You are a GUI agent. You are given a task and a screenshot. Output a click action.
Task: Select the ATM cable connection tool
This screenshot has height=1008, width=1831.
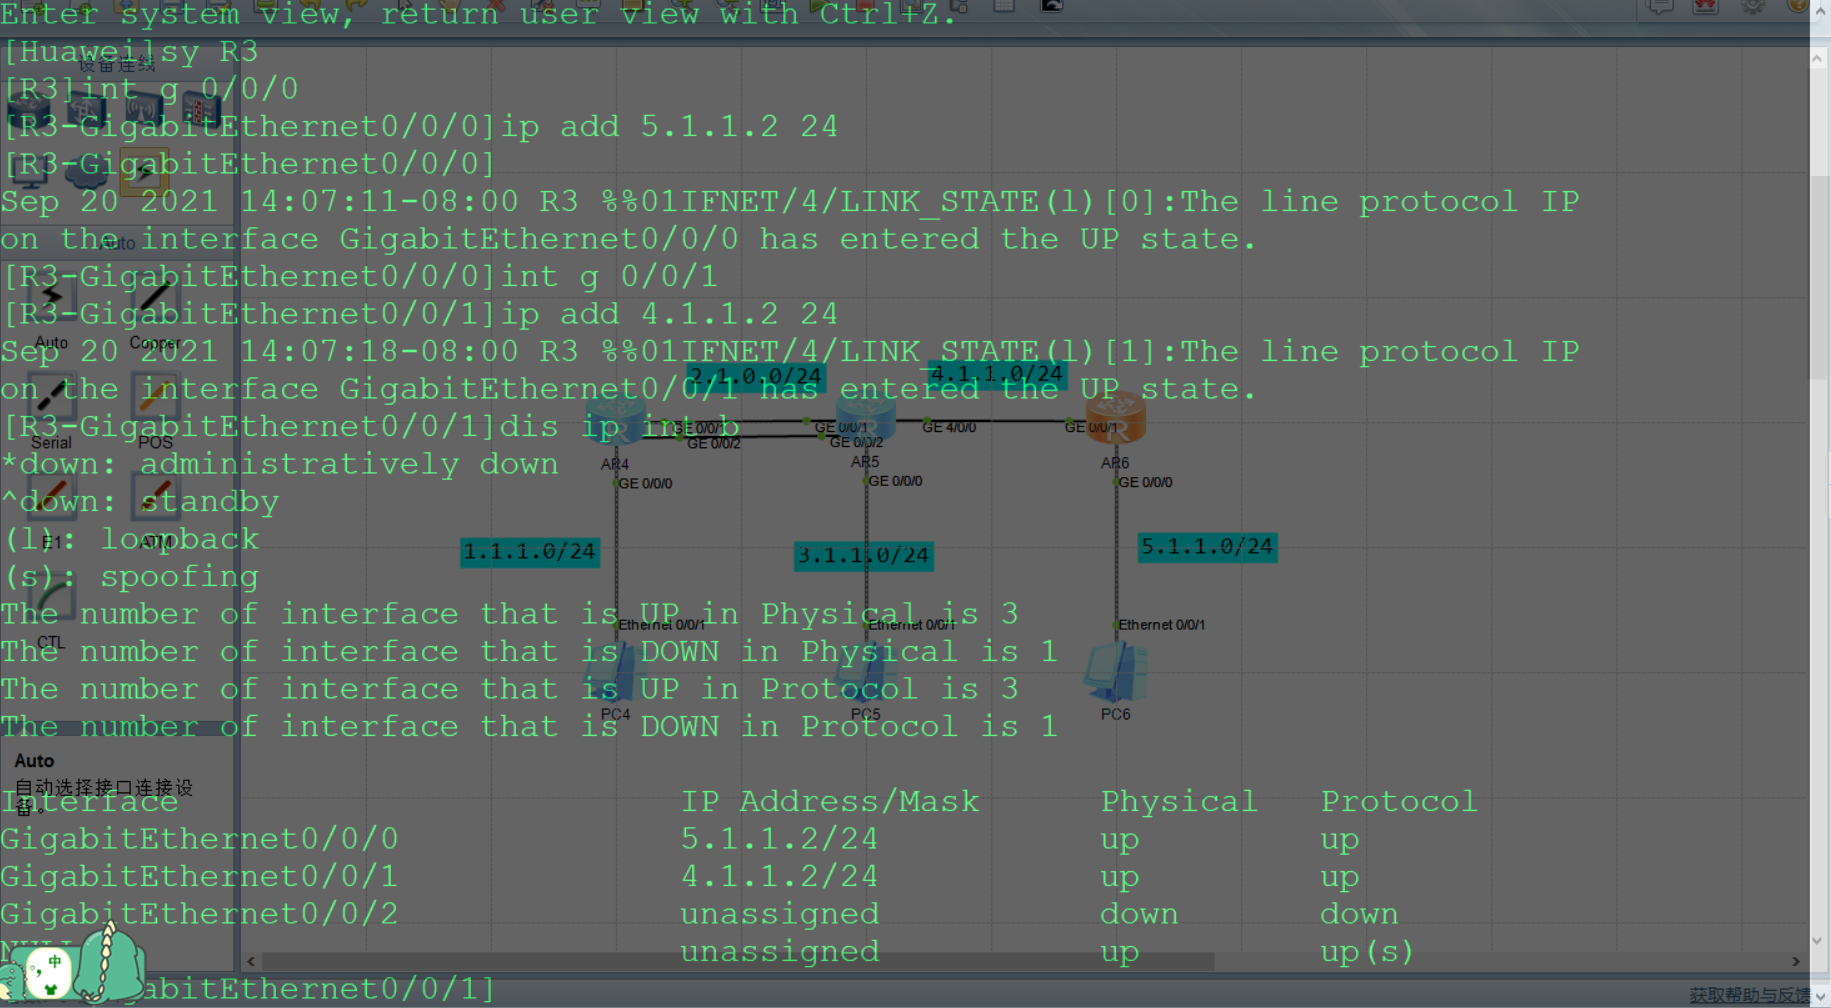point(155,496)
